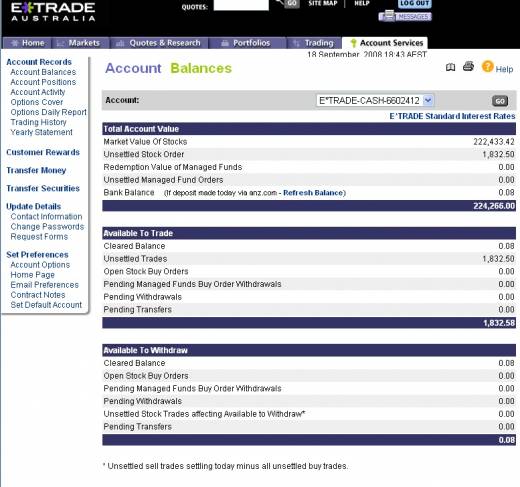The image size is (520, 487).
Task: Open Account Options link
Action: tap(40, 265)
